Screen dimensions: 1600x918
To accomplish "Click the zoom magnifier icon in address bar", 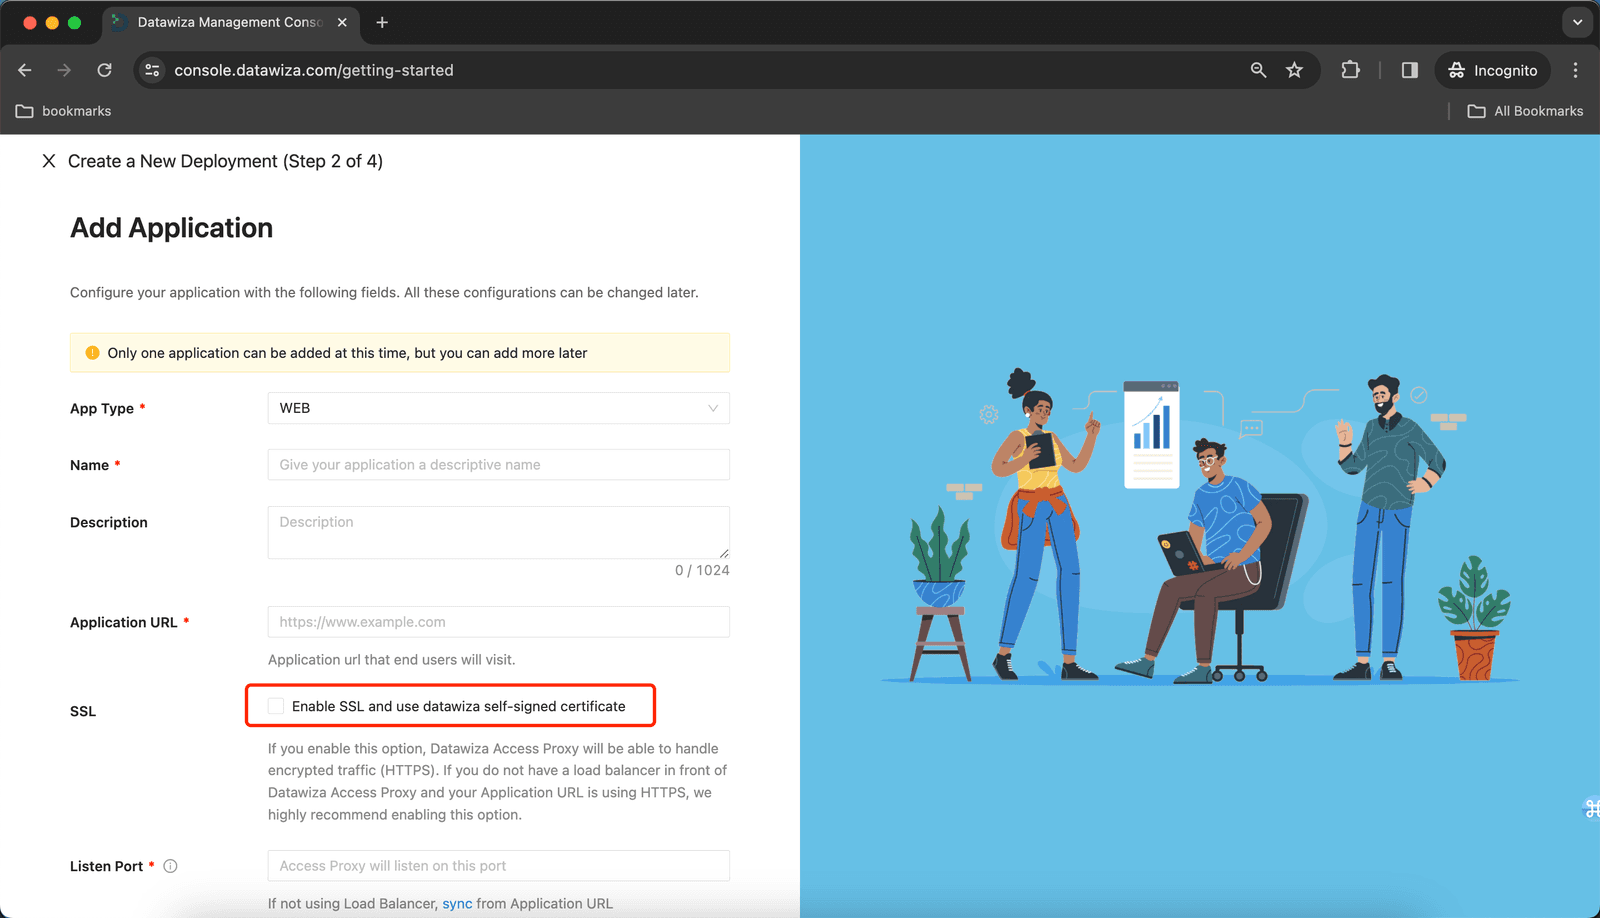I will point(1258,70).
